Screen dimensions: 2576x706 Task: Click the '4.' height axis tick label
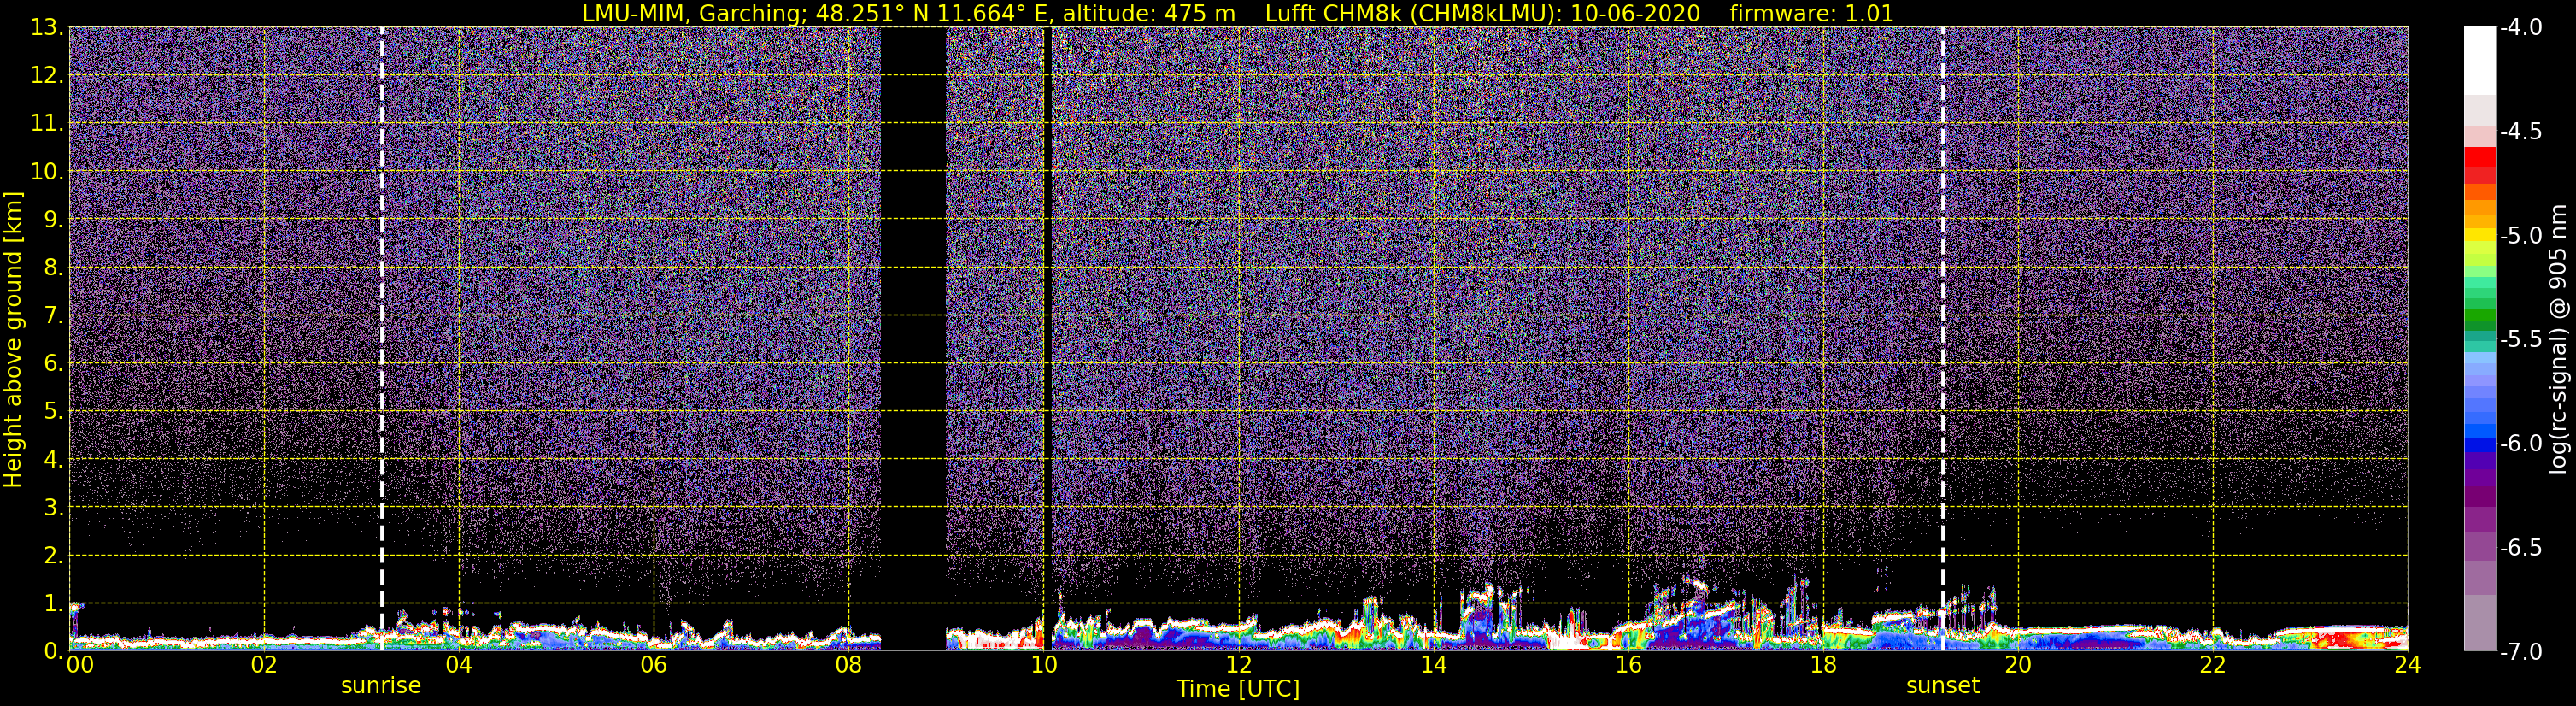(x=52, y=460)
